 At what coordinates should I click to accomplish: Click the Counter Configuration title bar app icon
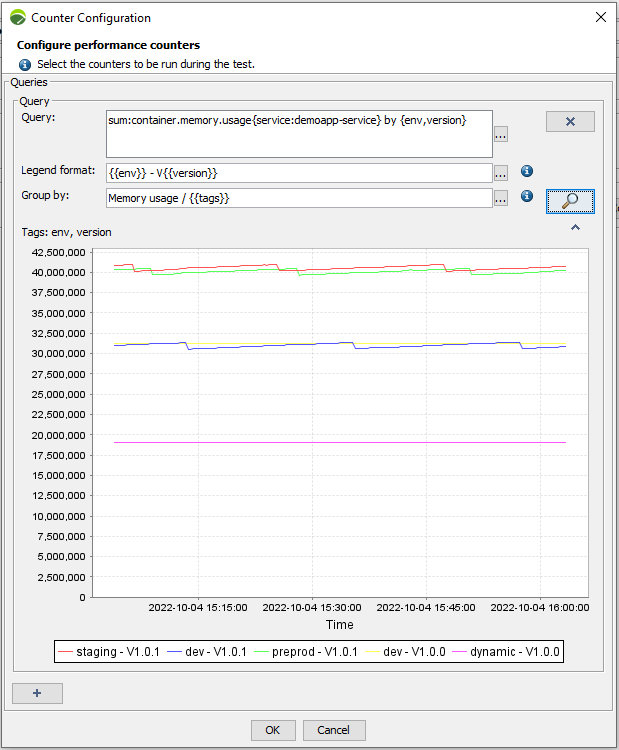pos(17,17)
